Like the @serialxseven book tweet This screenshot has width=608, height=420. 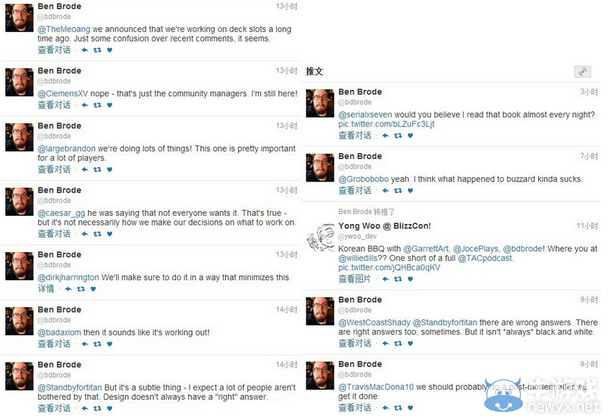pyautogui.click(x=410, y=135)
